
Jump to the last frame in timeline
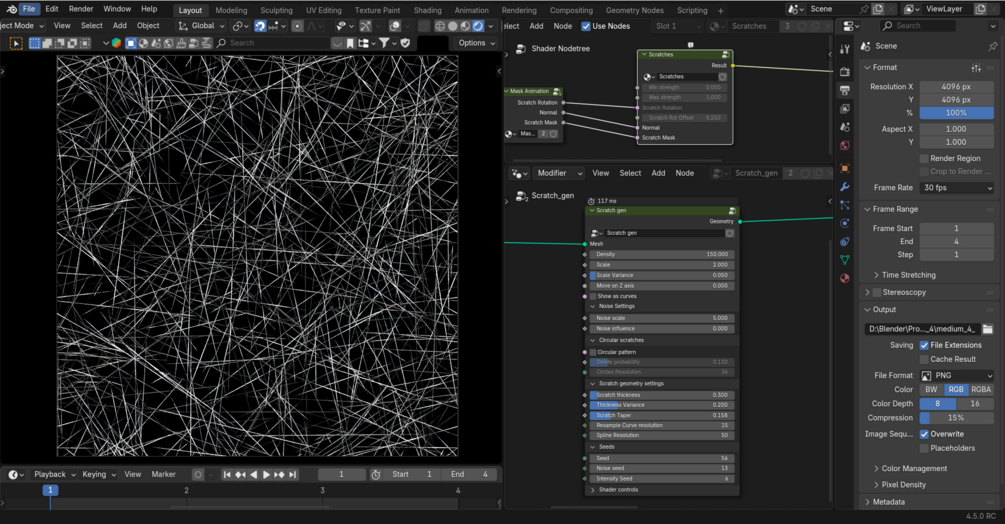tap(292, 475)
